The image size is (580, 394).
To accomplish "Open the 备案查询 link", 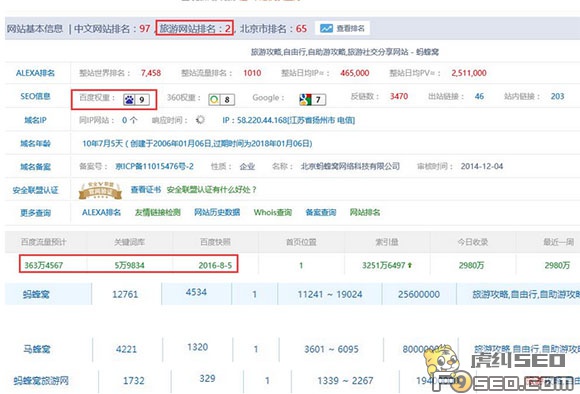I will click(321, 212).
